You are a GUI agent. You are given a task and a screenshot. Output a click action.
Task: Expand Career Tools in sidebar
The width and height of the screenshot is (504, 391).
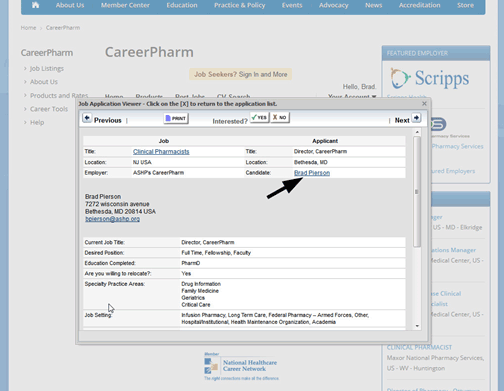coord(49,109)
